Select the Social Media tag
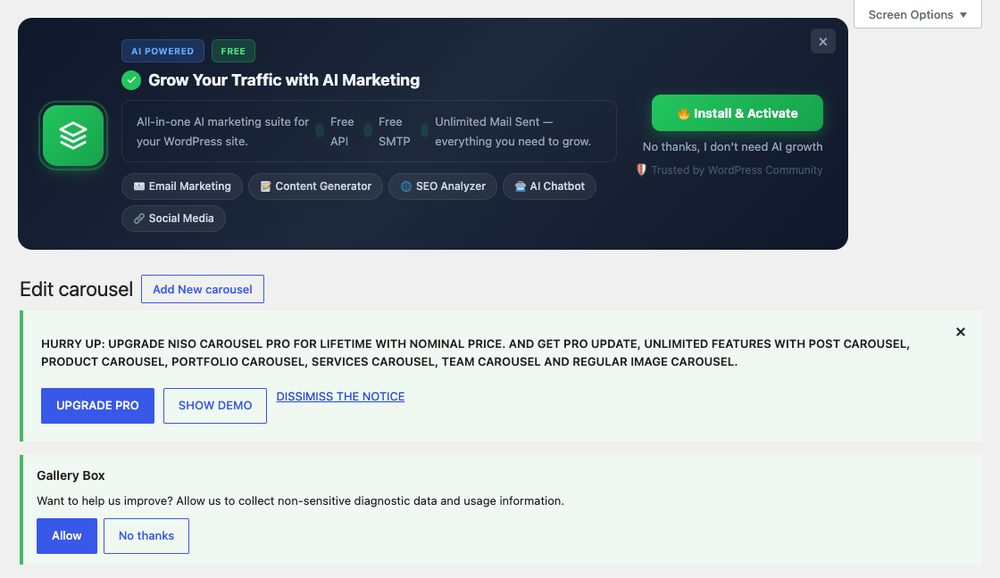Image resolution: width=1000 pixels, height=578 pixels. click(x=173, y=218)
